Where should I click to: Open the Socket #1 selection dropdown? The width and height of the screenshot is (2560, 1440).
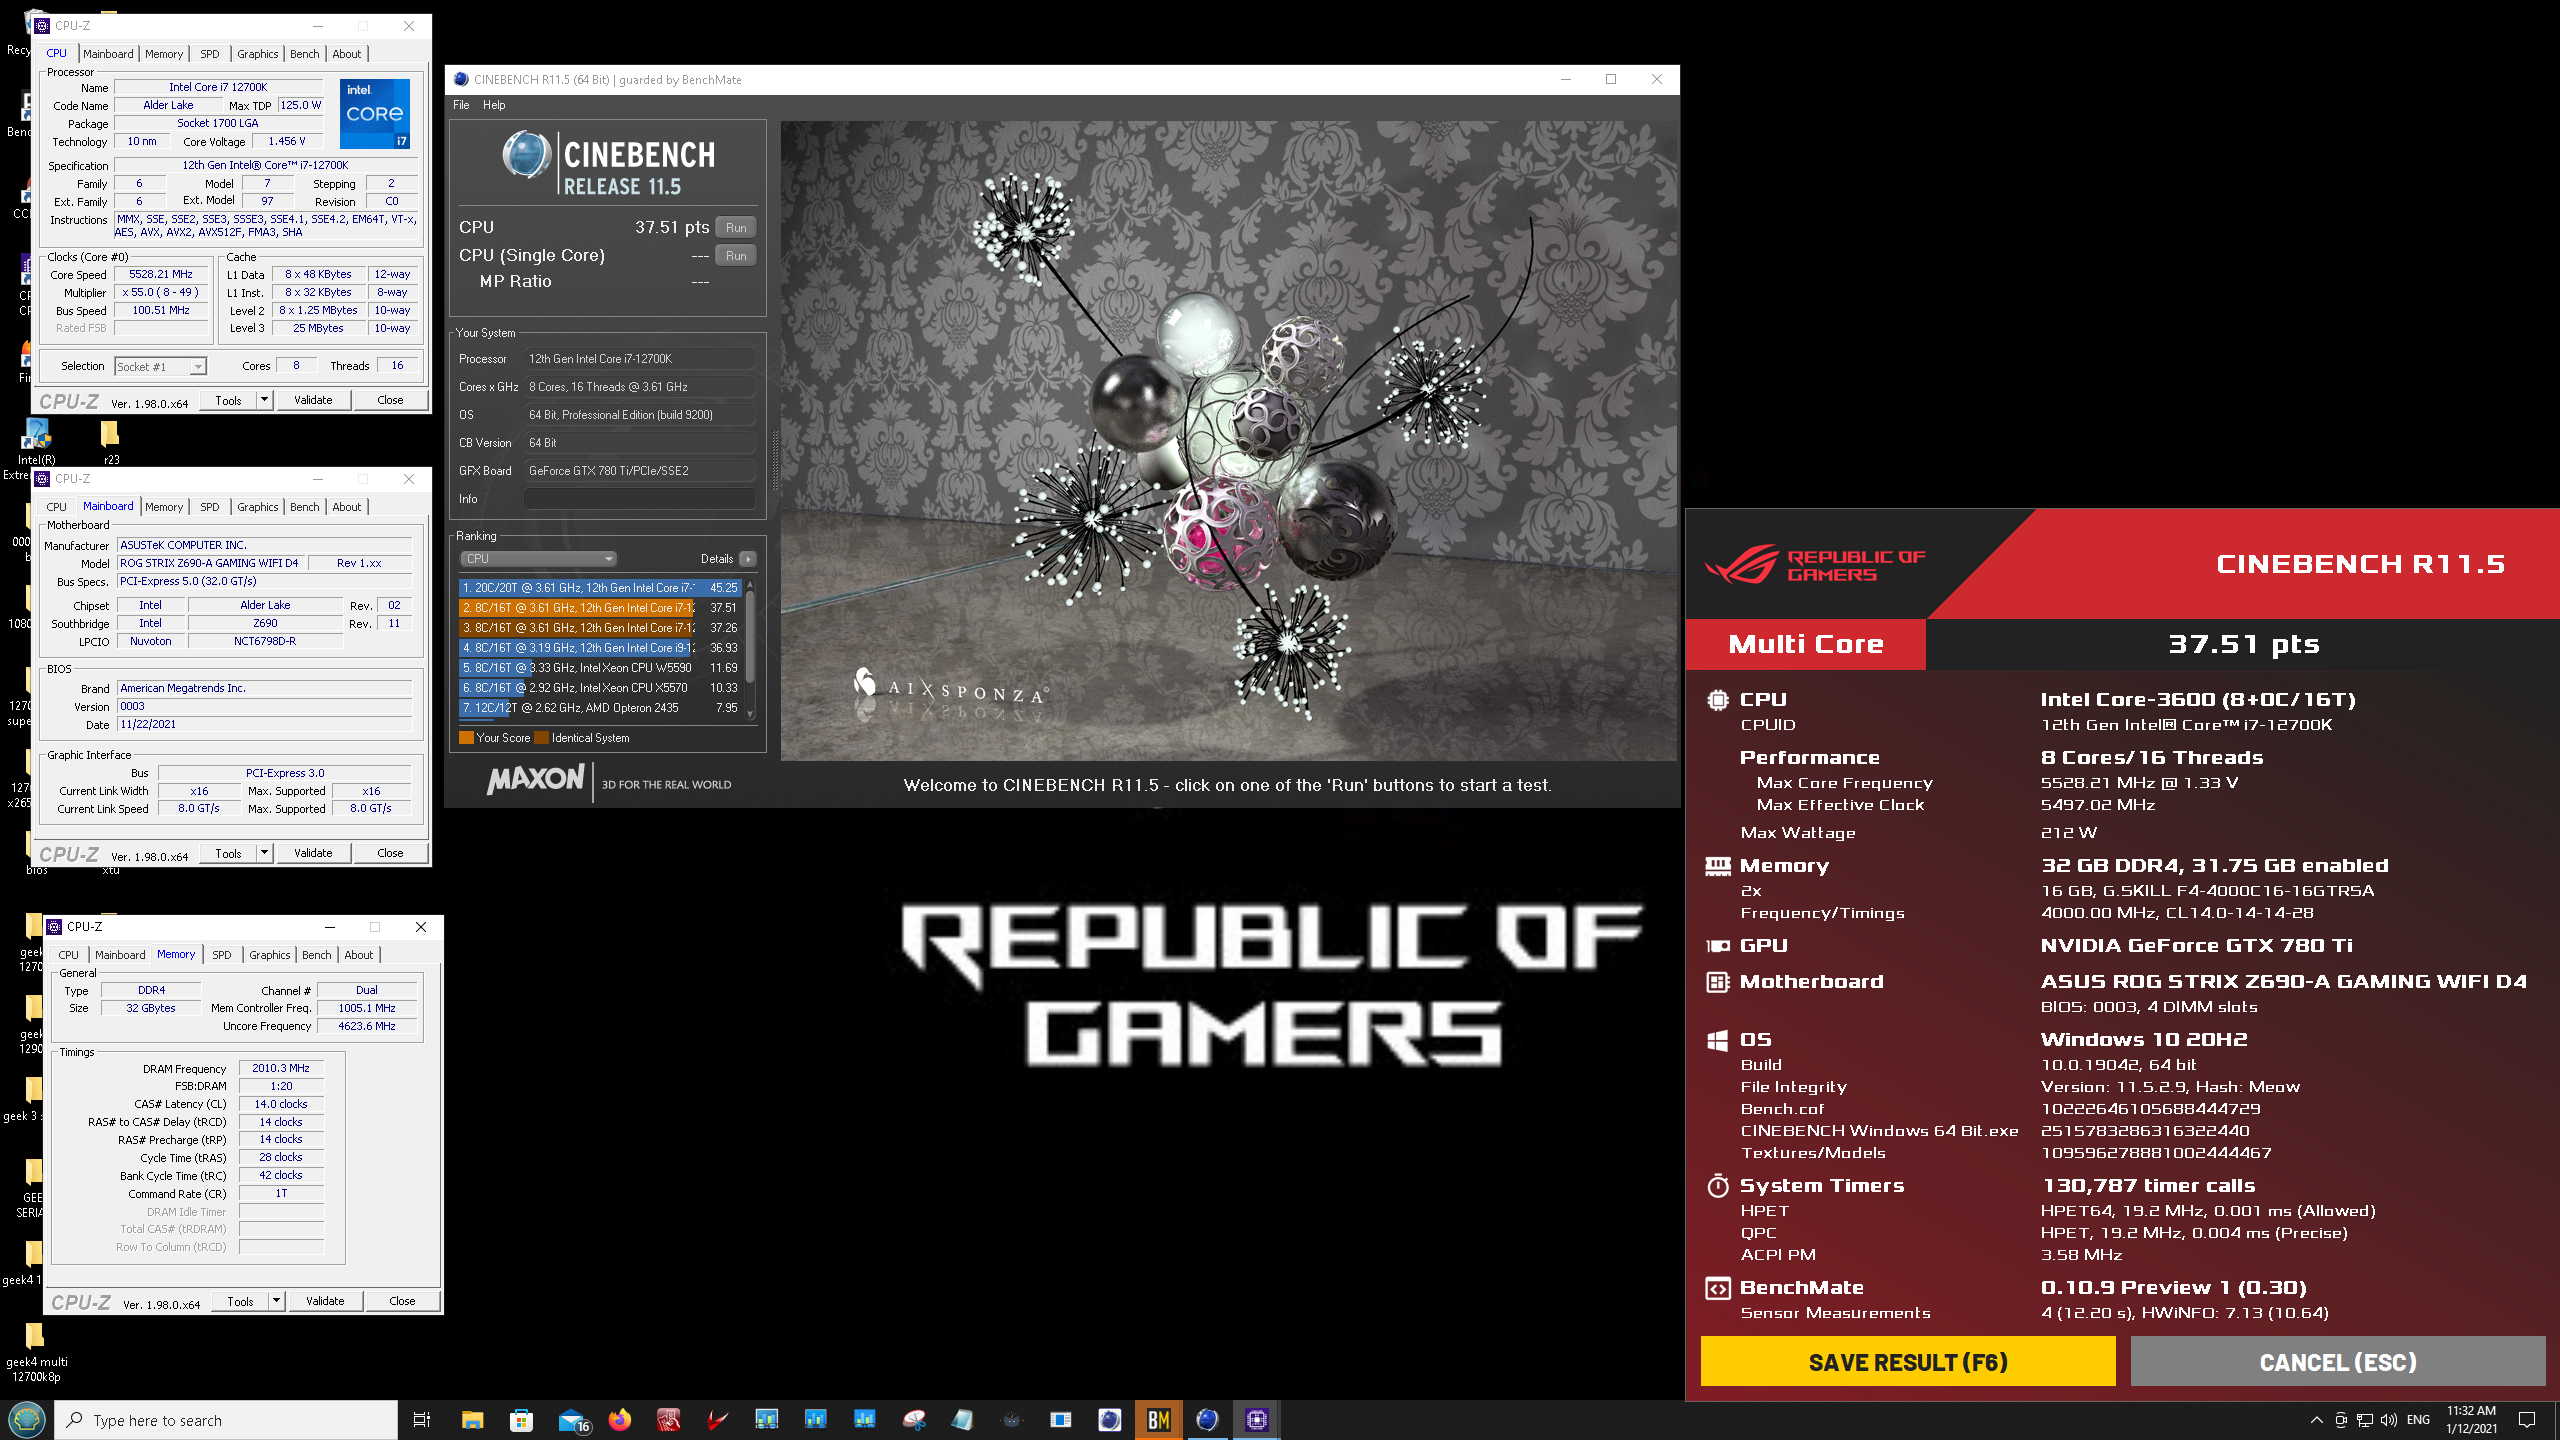click(x=161, y=367)
